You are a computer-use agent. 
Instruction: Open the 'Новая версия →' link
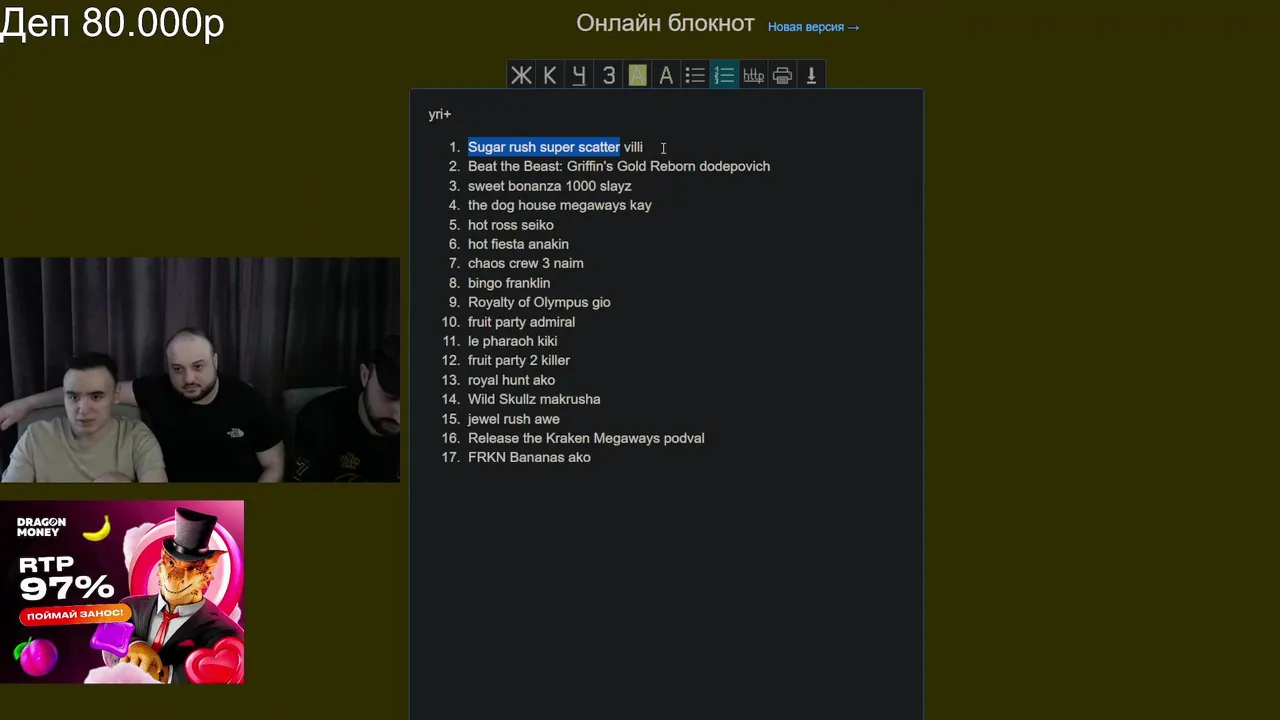pyautogui.click(x=813, y=27)
